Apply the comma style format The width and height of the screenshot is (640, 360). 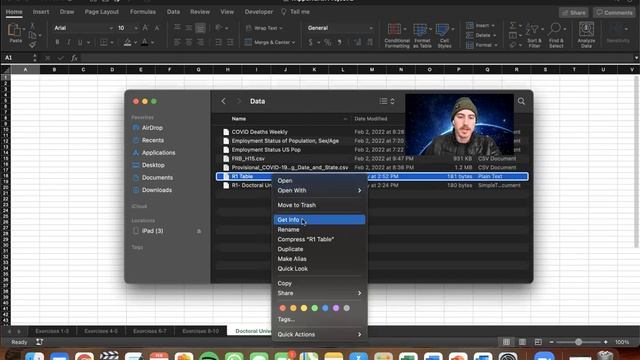[x=340, y=42]
